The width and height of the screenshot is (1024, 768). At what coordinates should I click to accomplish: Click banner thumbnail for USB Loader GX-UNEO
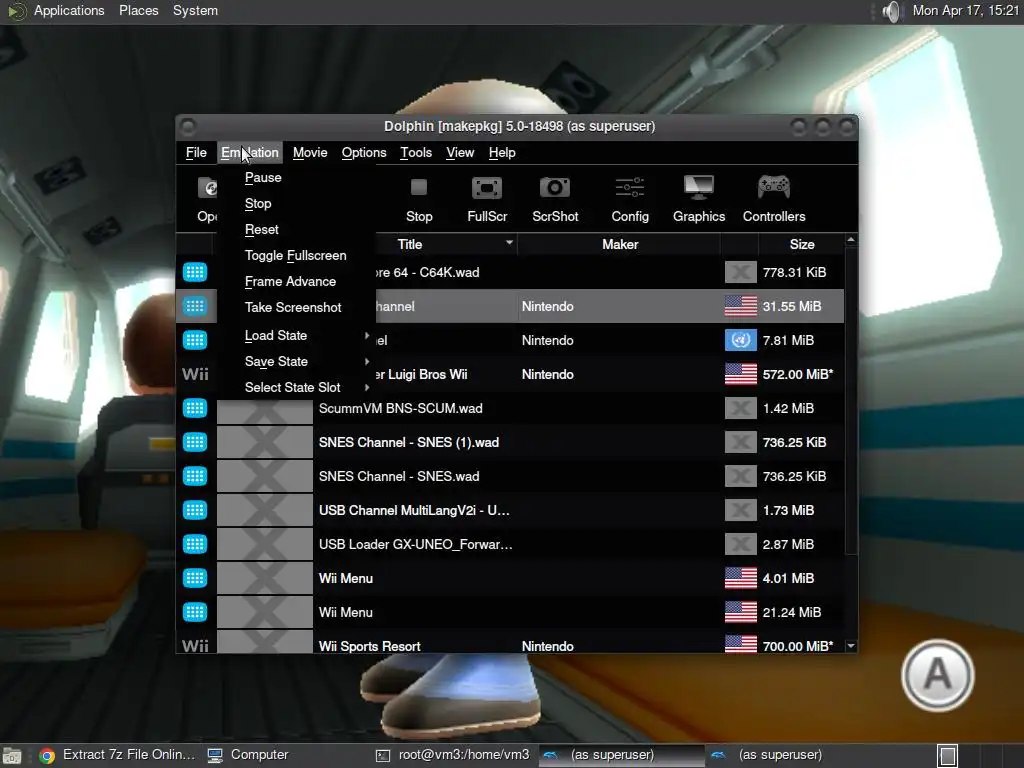(264, 544)
